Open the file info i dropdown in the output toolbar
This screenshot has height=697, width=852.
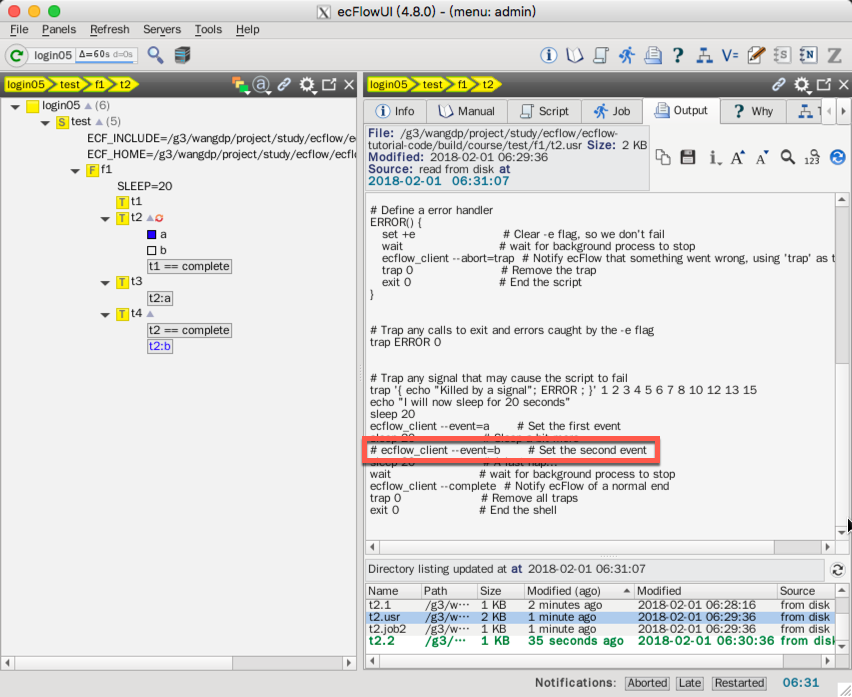713,158
